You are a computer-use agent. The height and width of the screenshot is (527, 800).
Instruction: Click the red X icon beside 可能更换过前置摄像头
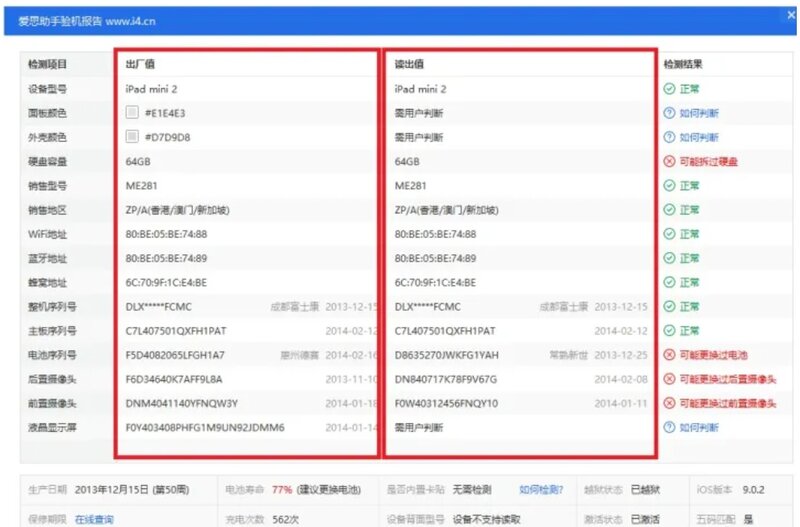point(669,404)
